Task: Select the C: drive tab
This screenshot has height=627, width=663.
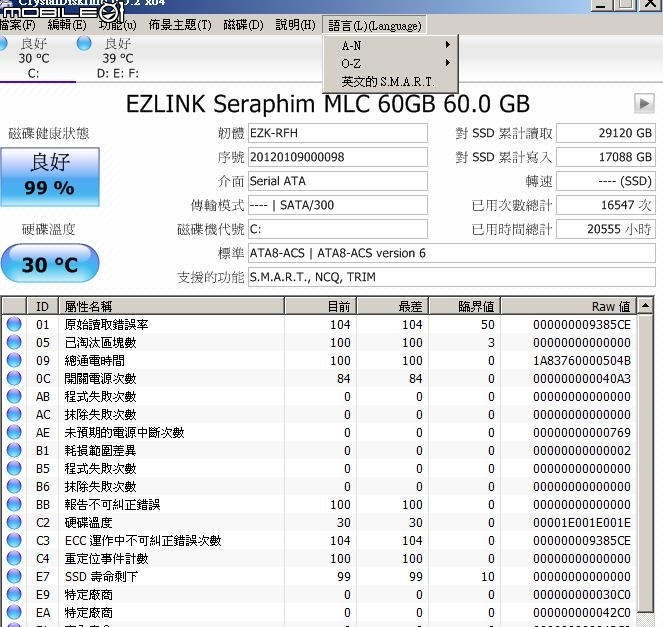Action: click(34, 59)
